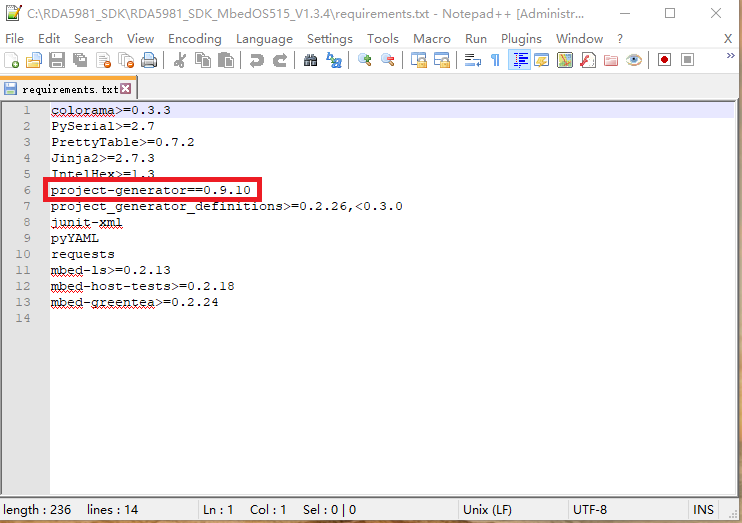The width and height of the screenshot is (742, 523).
Task: Open the Function List panel
Action: click(588, 60)
